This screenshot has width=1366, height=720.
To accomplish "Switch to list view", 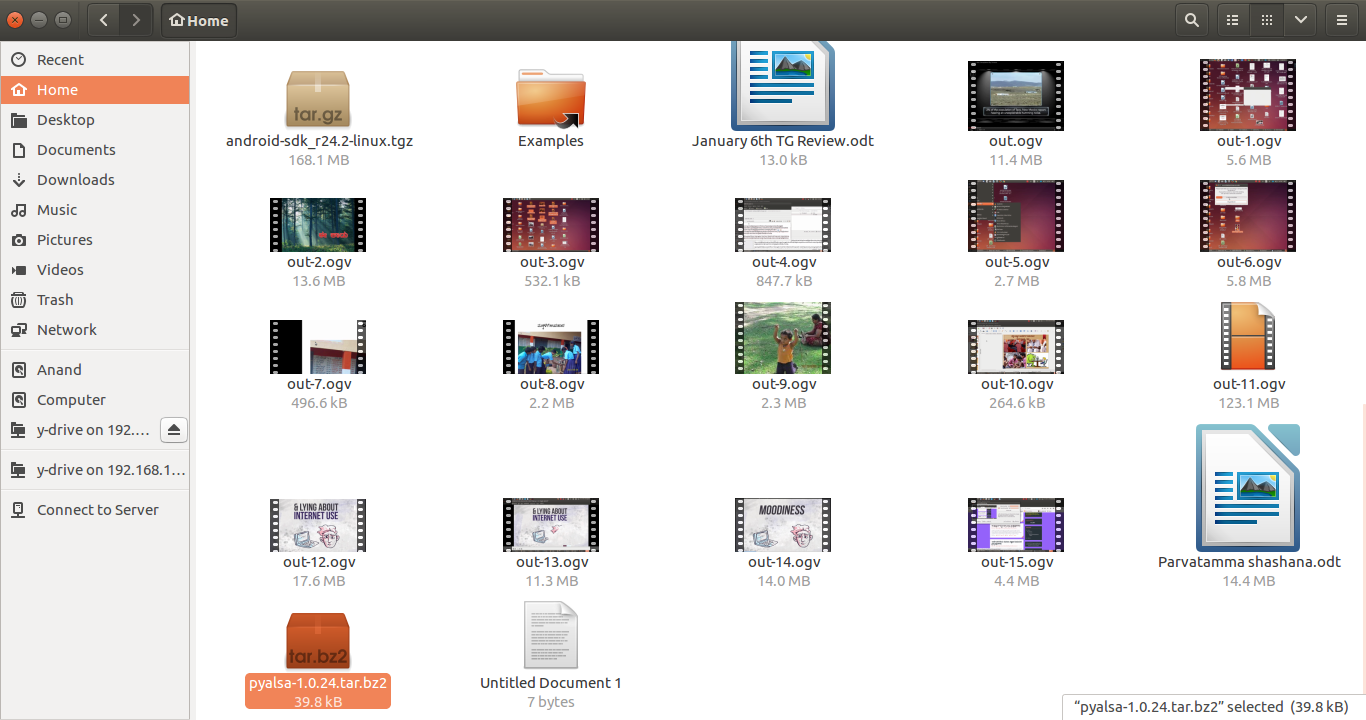I will tap(1233, 20).
